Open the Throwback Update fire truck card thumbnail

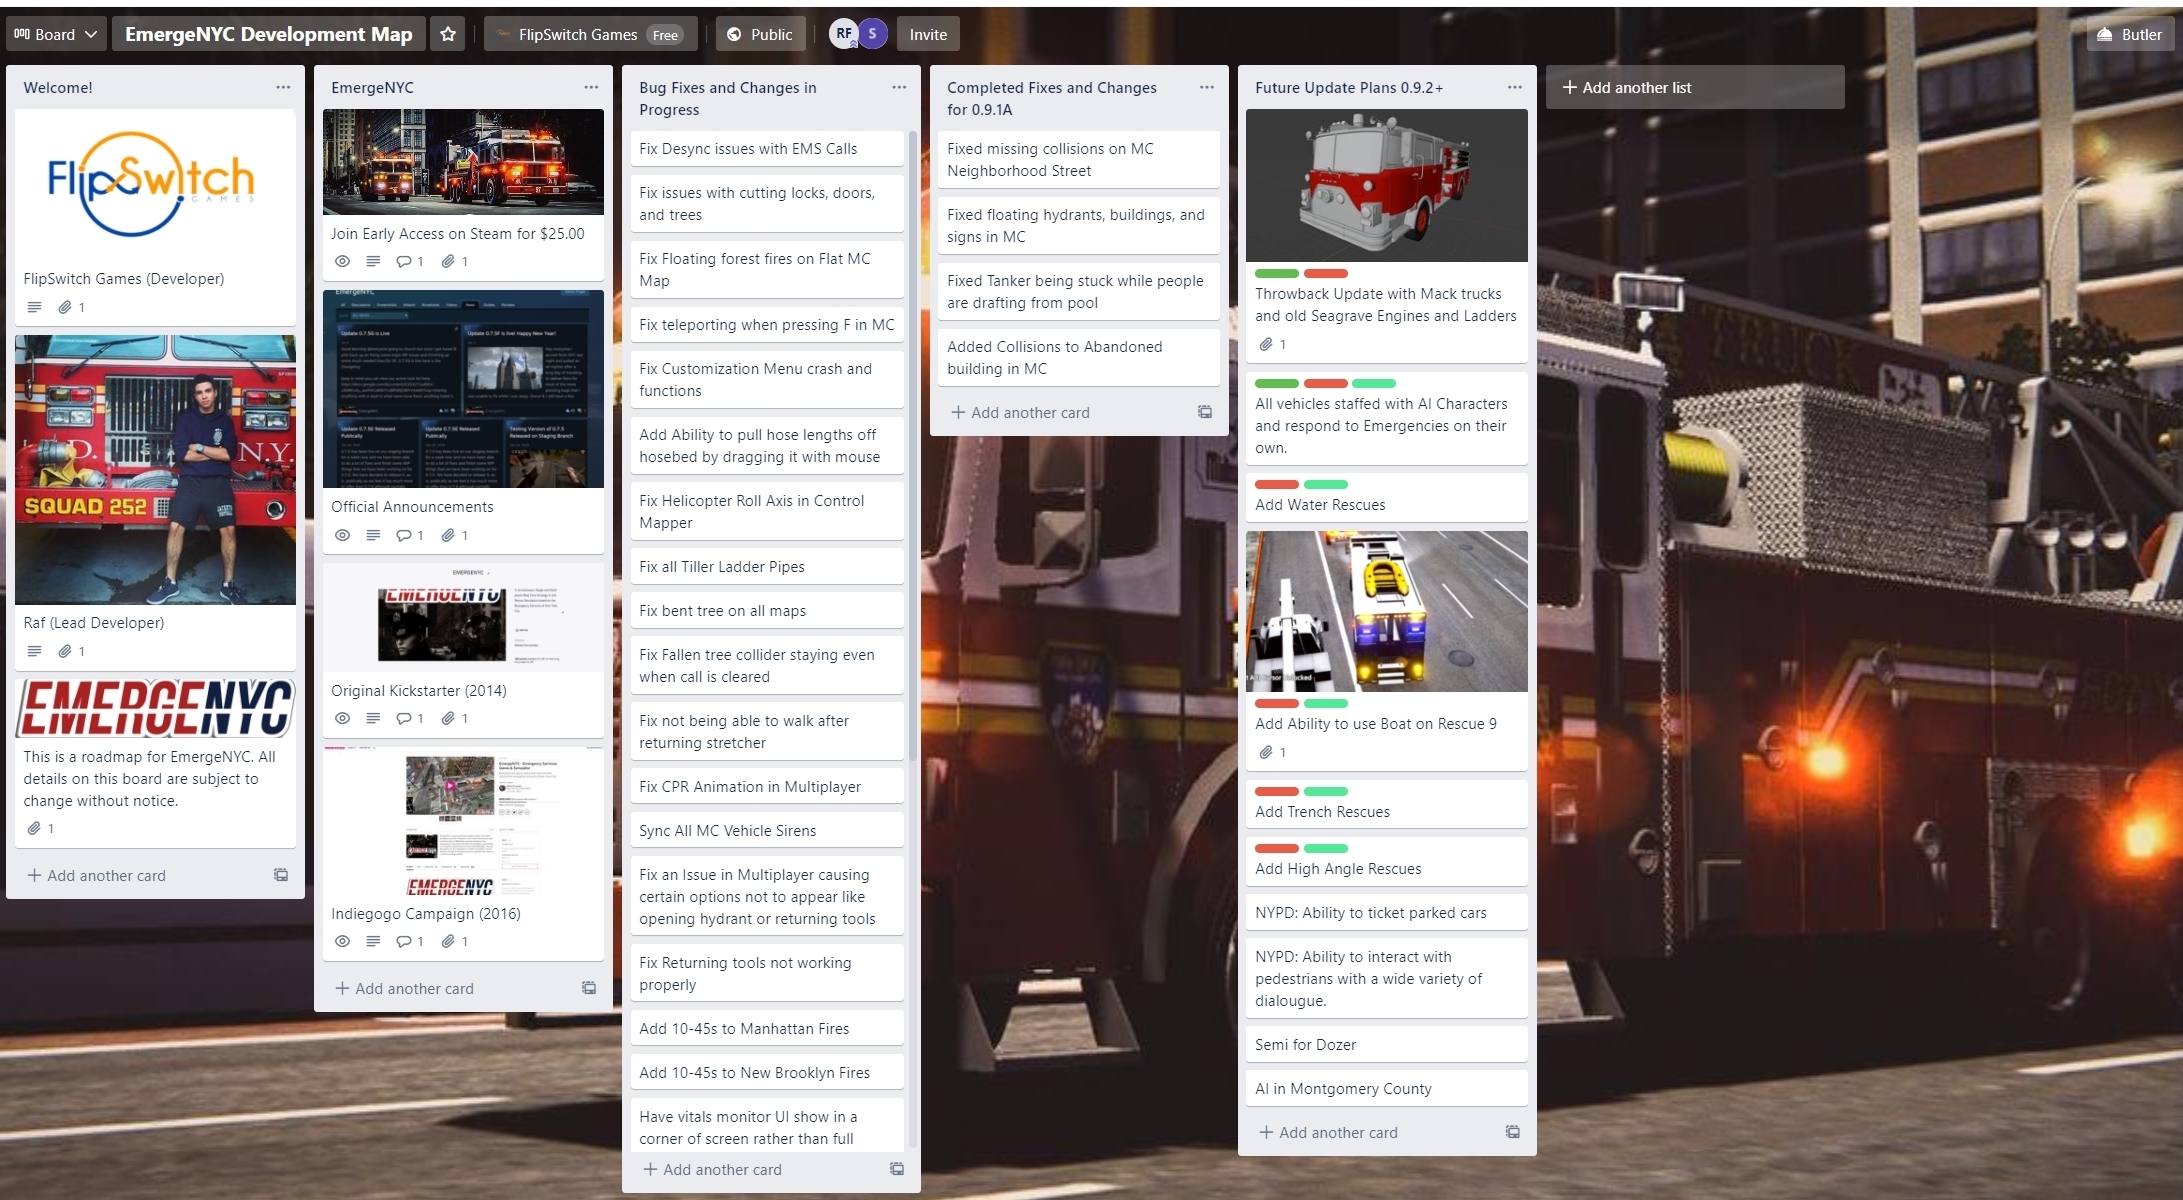tap(1386, 185)
